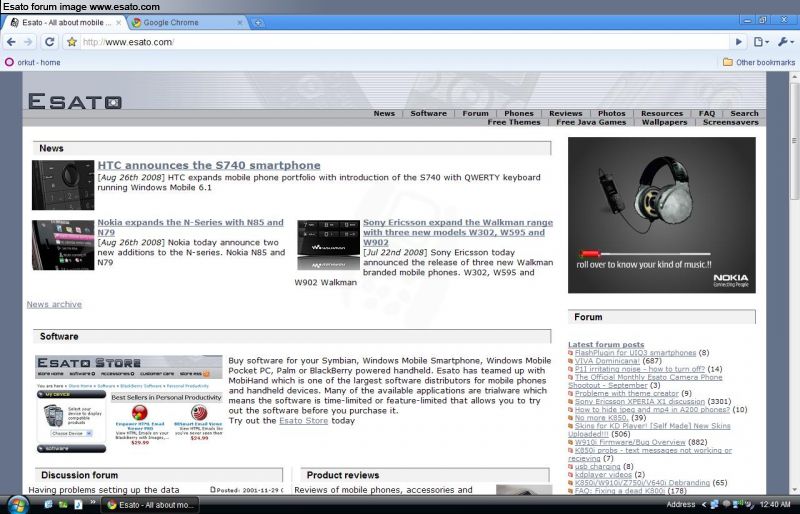
Task: Open the usb charging thread
Action: click(x=597, y=467)
